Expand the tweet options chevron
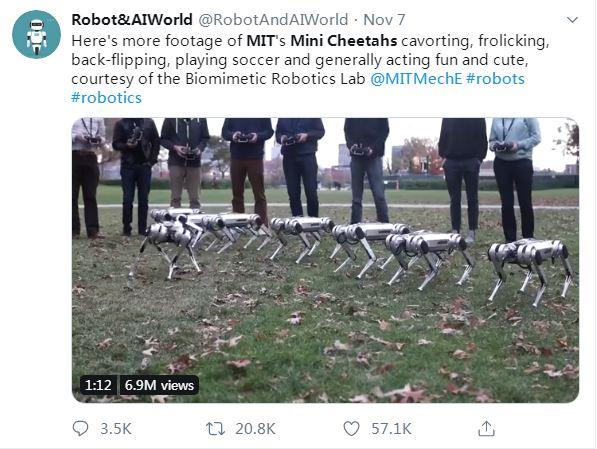 point(572,20)
